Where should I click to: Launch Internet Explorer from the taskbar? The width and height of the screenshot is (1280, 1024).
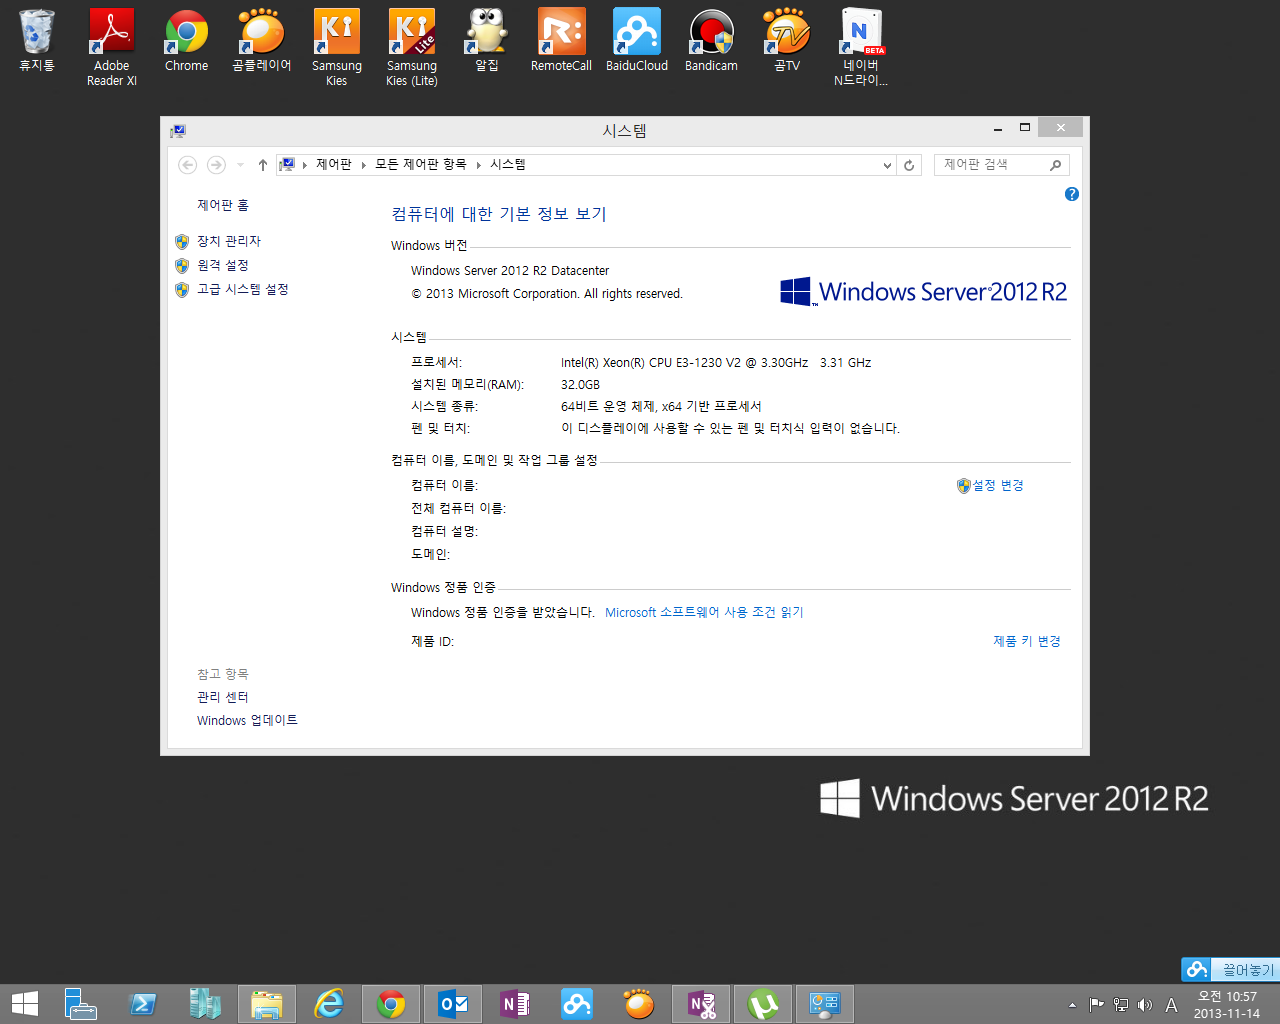click(x=329, y=1004)
